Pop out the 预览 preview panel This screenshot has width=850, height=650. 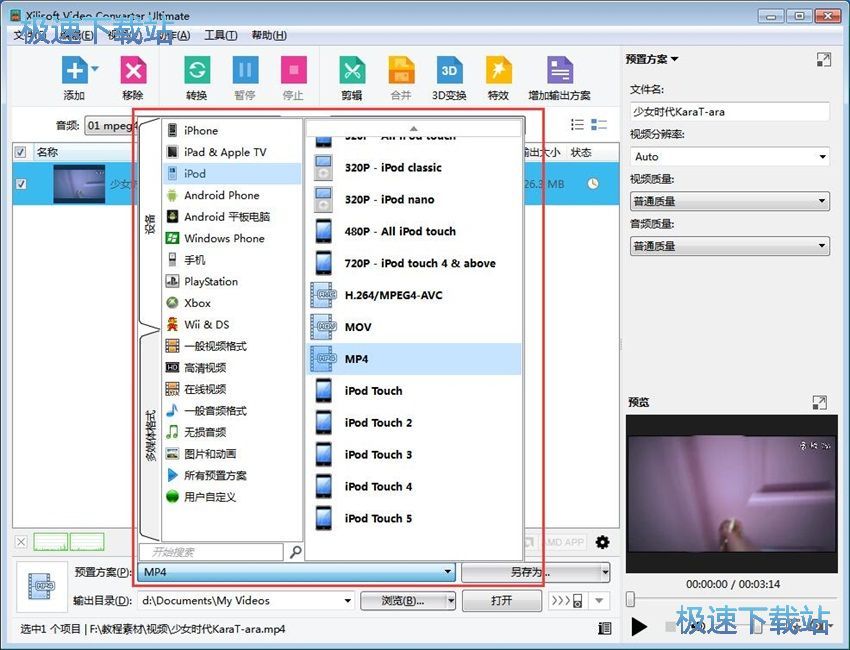tap(820, 402)
